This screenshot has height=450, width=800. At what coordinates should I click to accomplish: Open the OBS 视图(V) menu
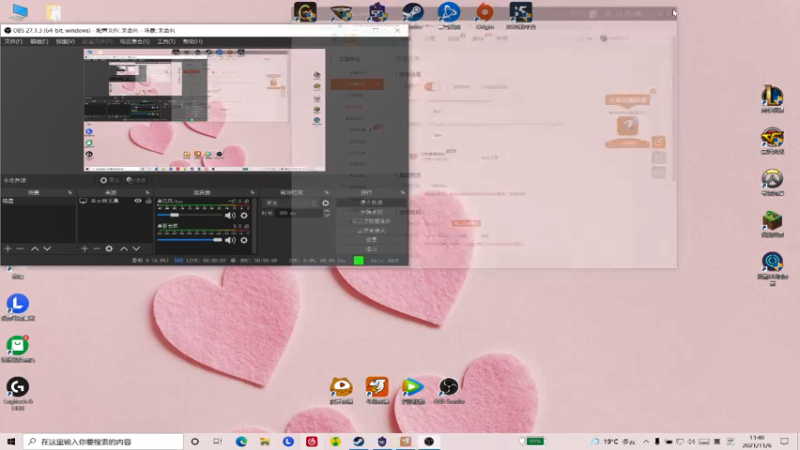coord(65,41)
